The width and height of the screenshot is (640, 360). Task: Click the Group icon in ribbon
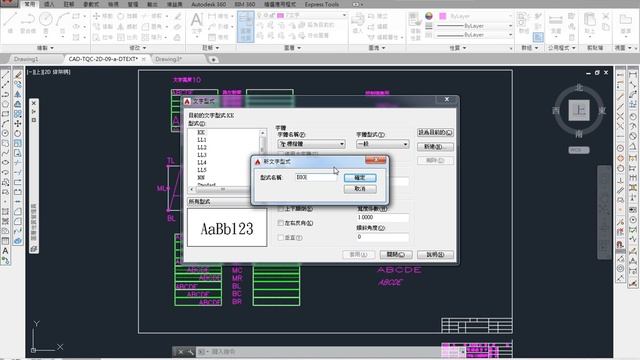(523, 19)
